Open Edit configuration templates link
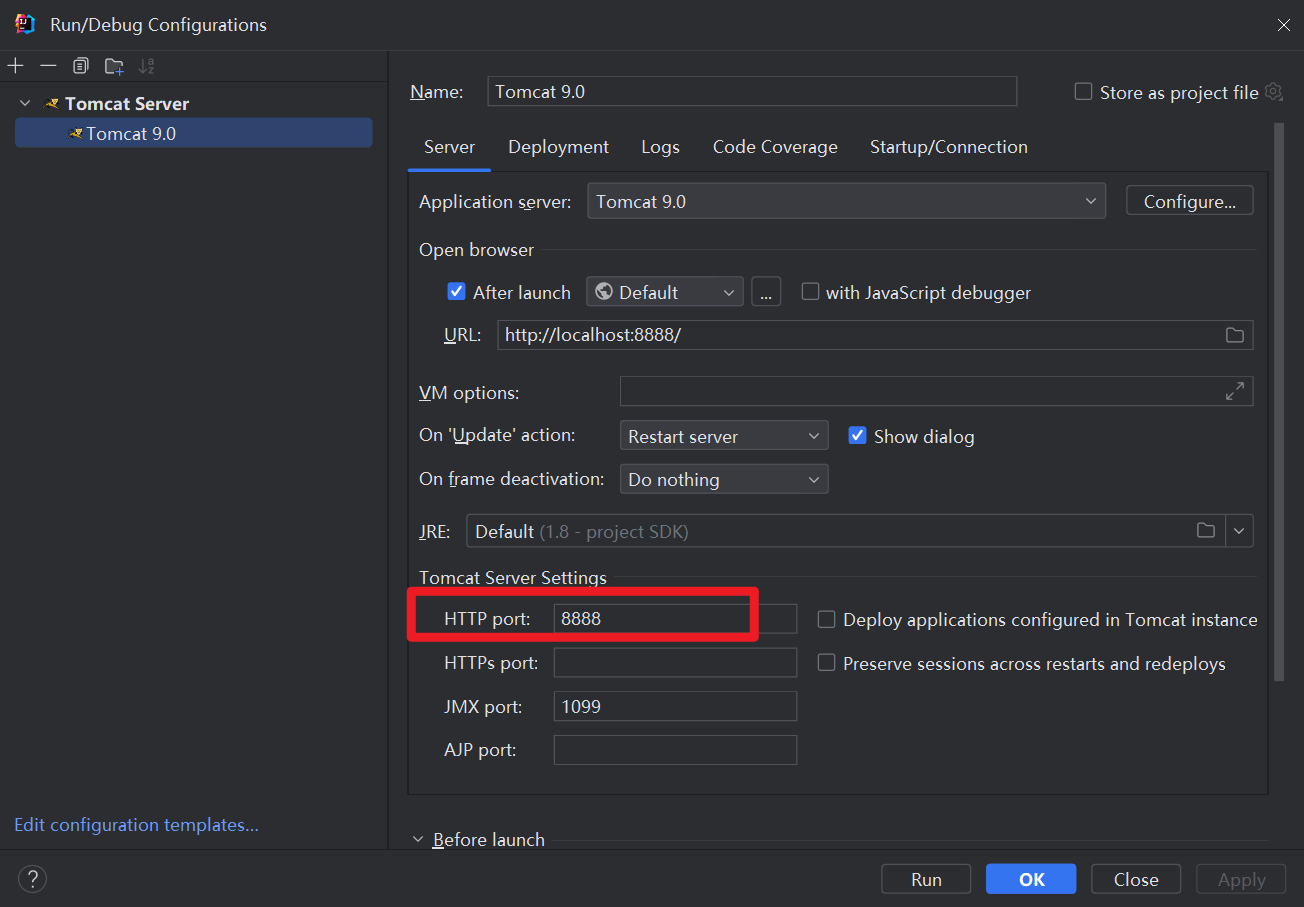This screenshot has width=1304, height=907. [136, 825]
